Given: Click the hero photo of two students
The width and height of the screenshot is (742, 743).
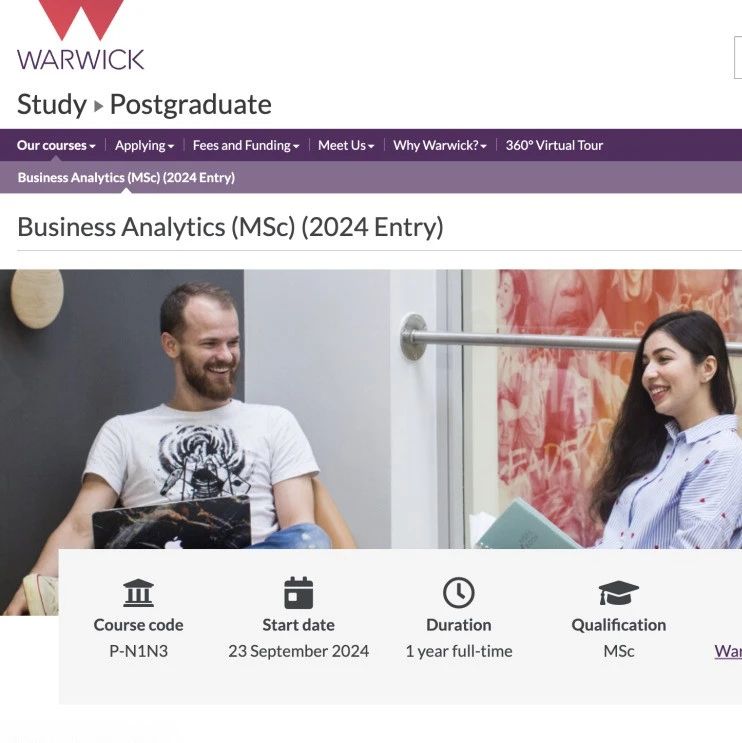Looking at the screenshot, I should coord(371,409).
